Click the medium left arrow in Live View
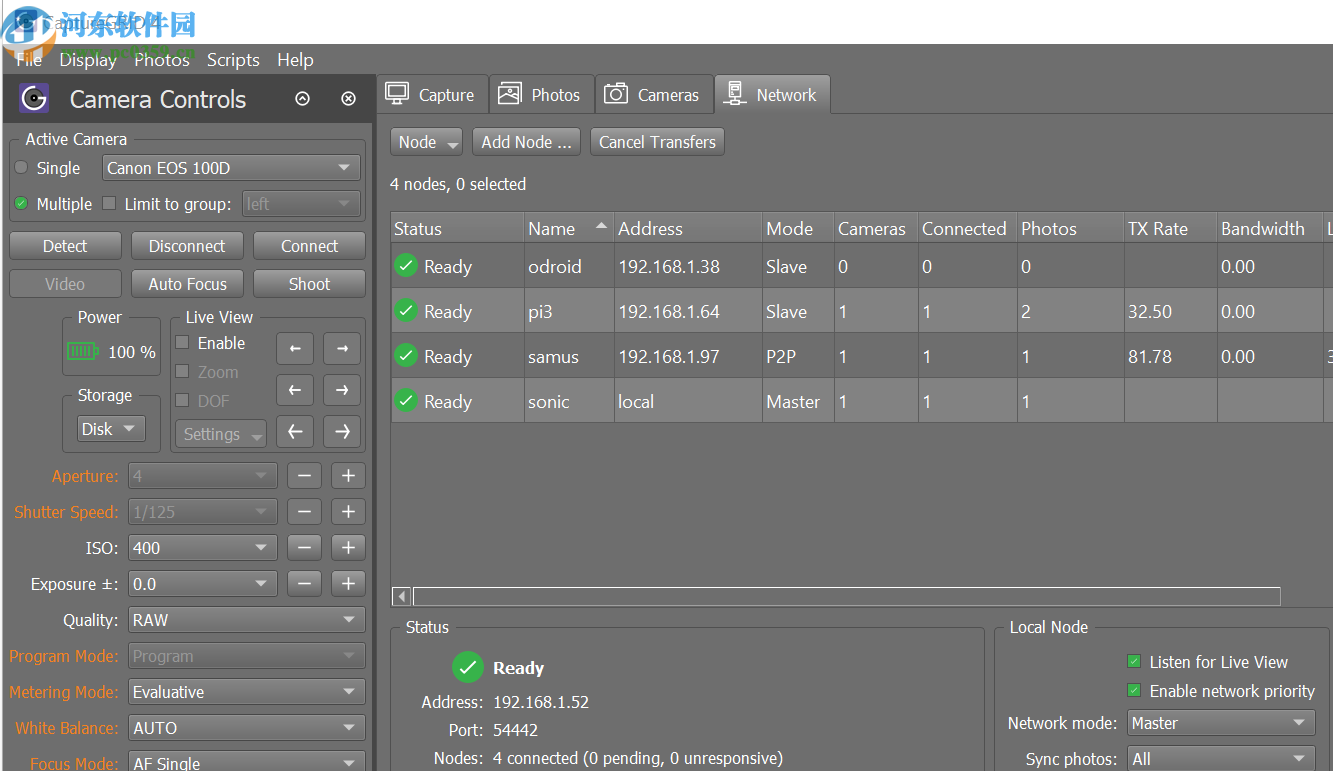1333x771 pixels. (295, 390)
